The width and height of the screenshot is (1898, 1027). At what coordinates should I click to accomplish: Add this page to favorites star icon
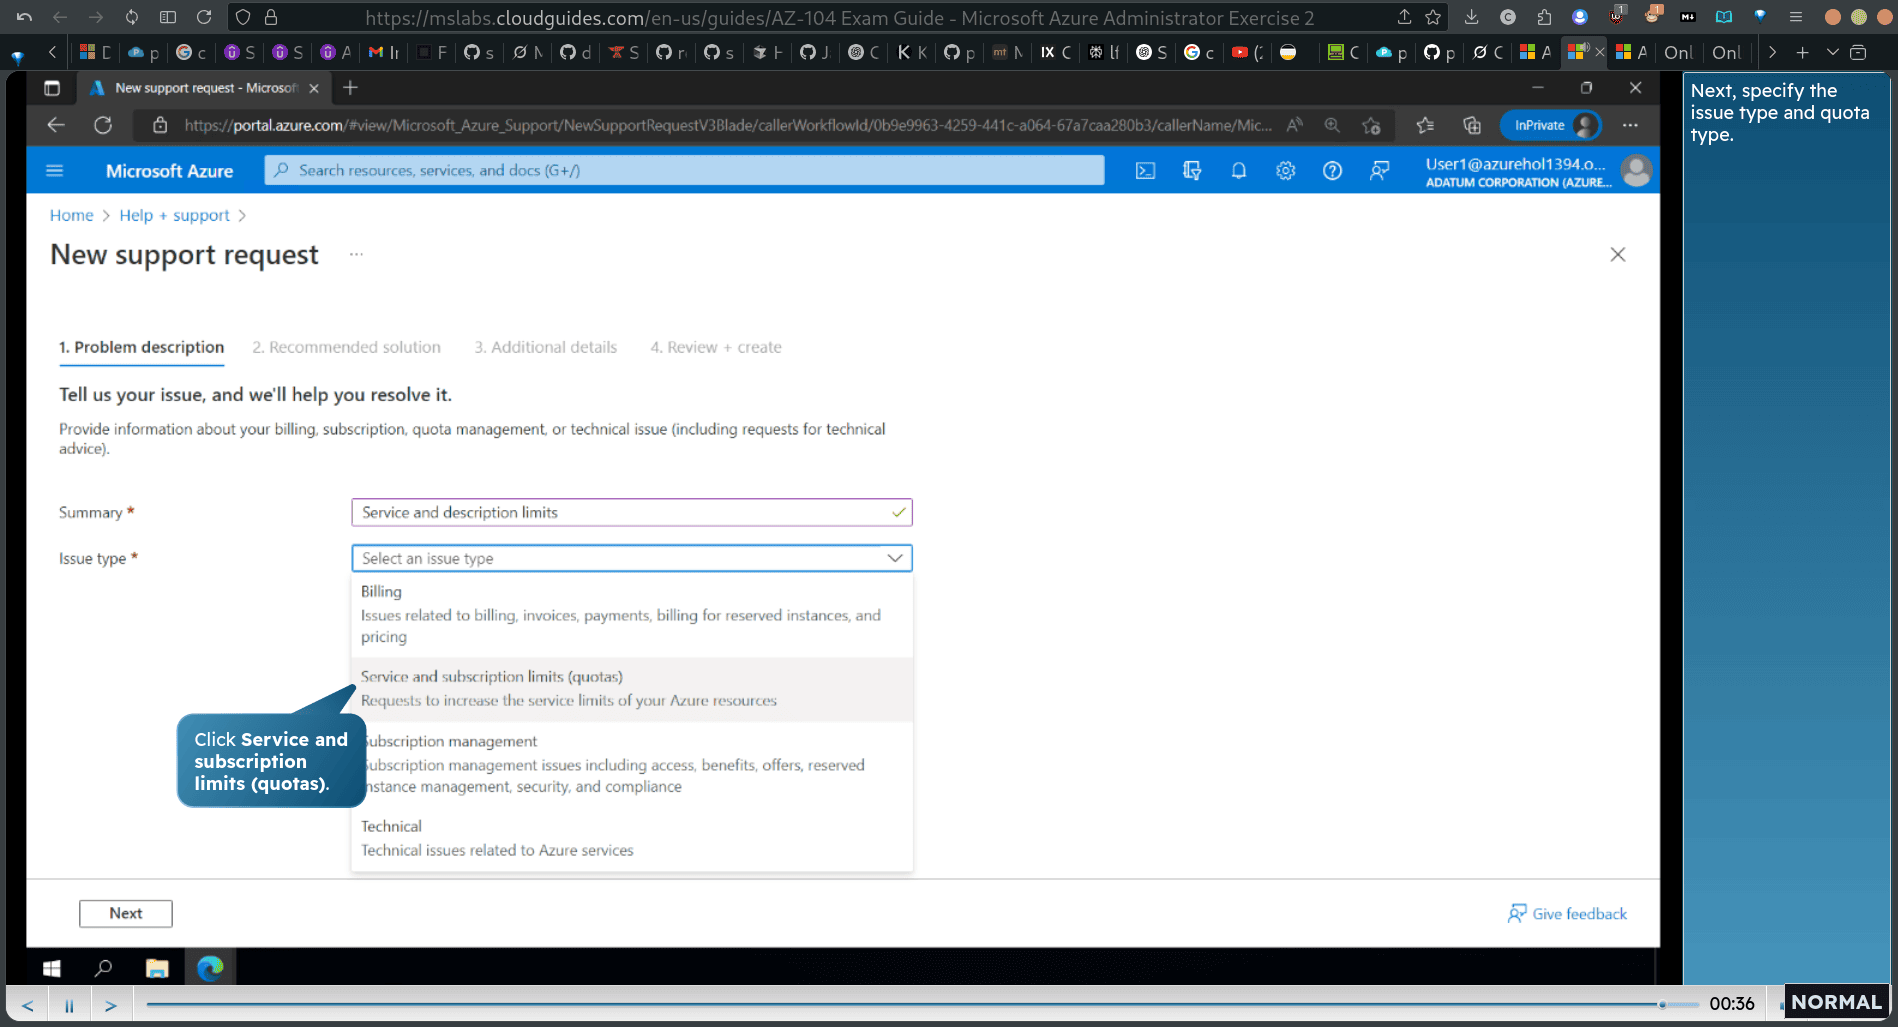point(1371,125)
